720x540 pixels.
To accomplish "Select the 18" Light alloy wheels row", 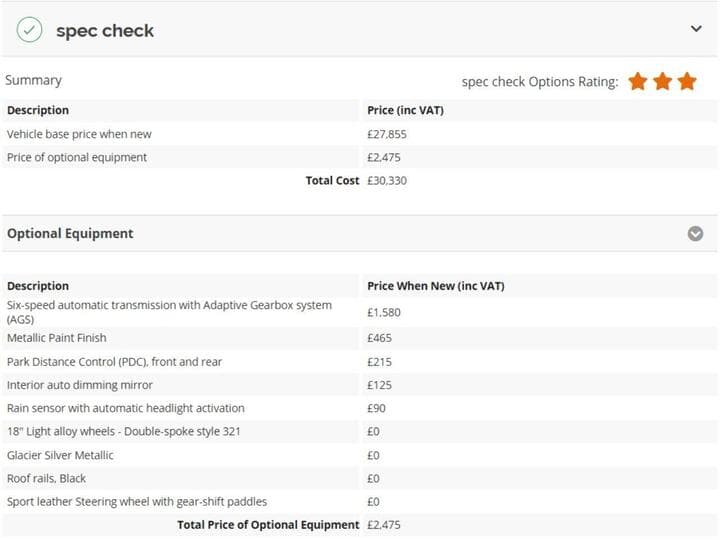I will [360, 432].
